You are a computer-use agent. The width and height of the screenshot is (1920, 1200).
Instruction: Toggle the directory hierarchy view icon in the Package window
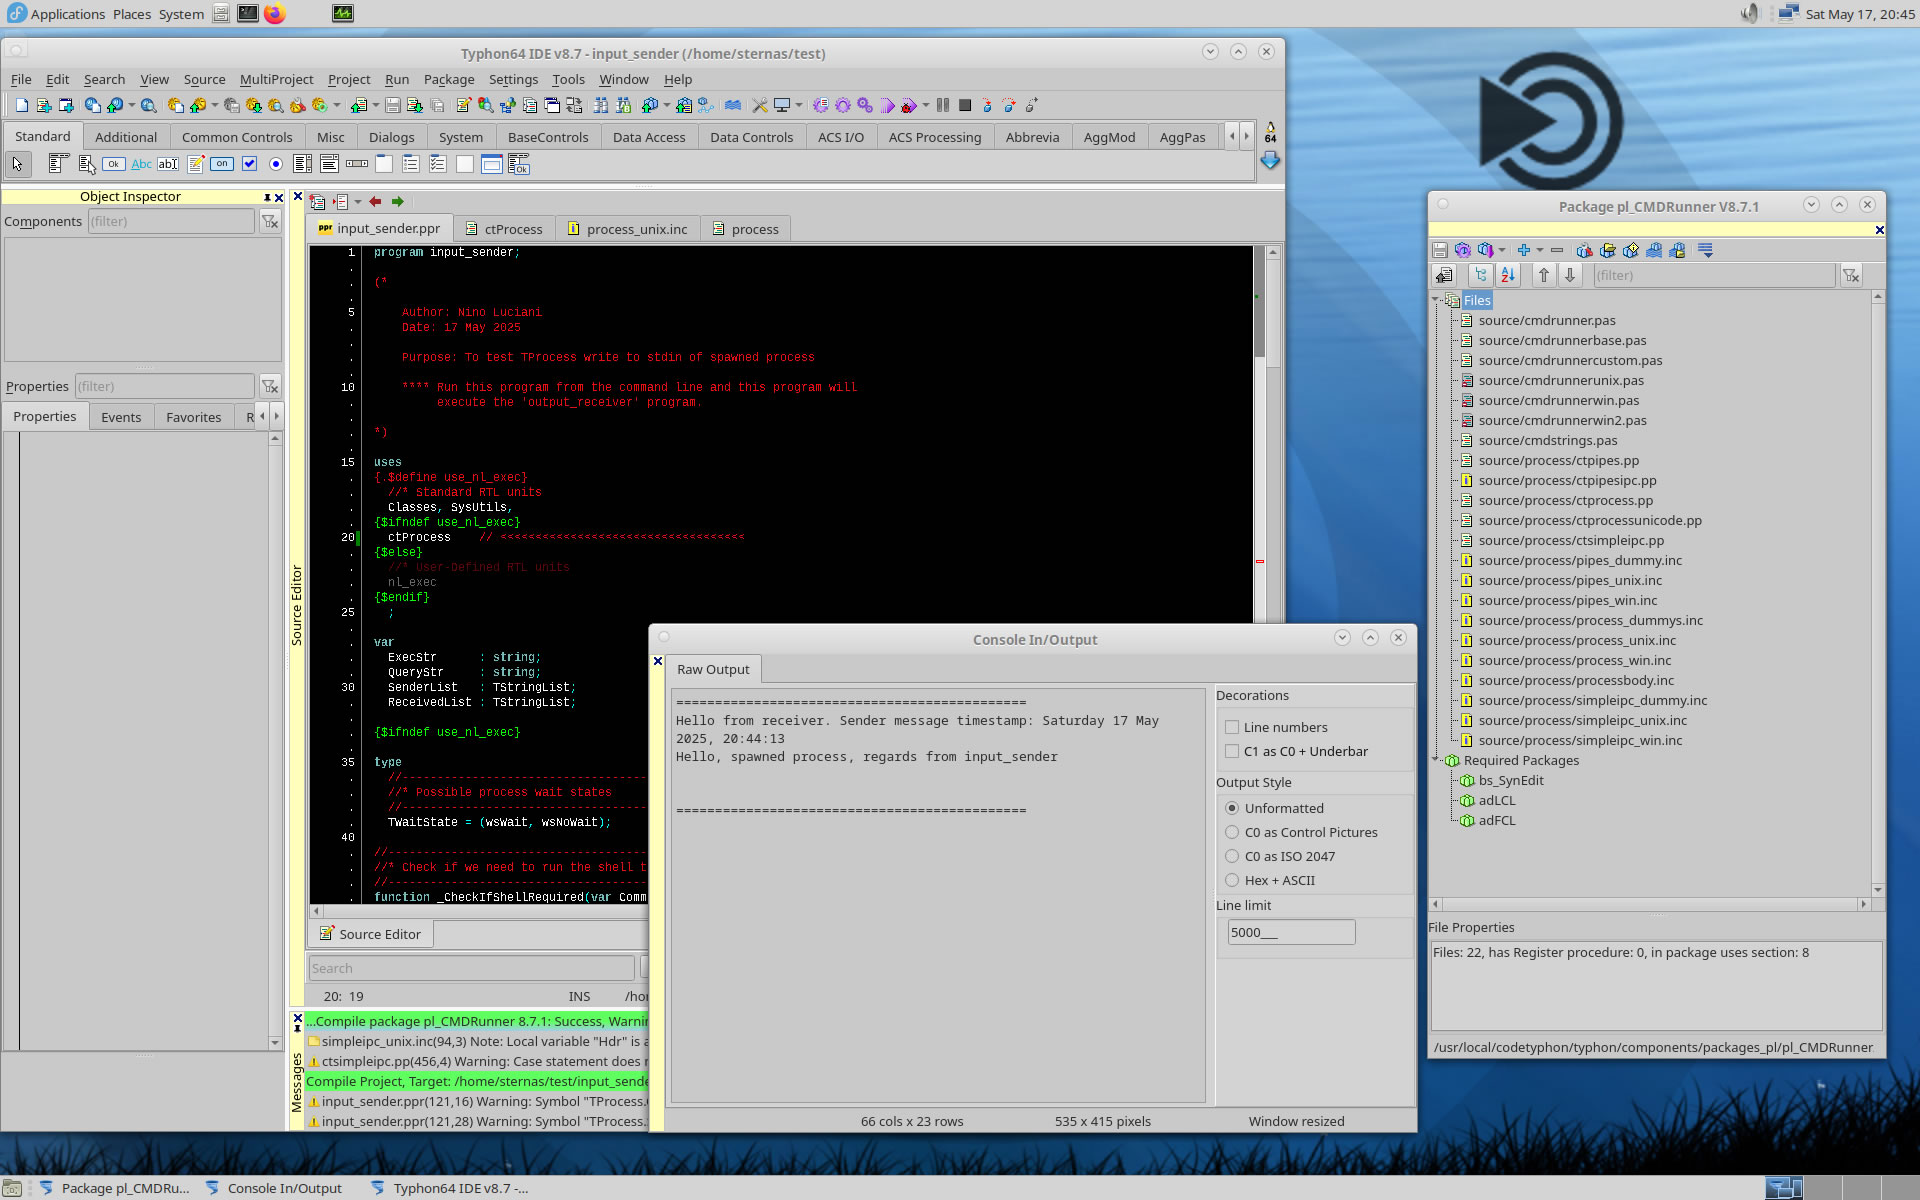[1481, 275]
